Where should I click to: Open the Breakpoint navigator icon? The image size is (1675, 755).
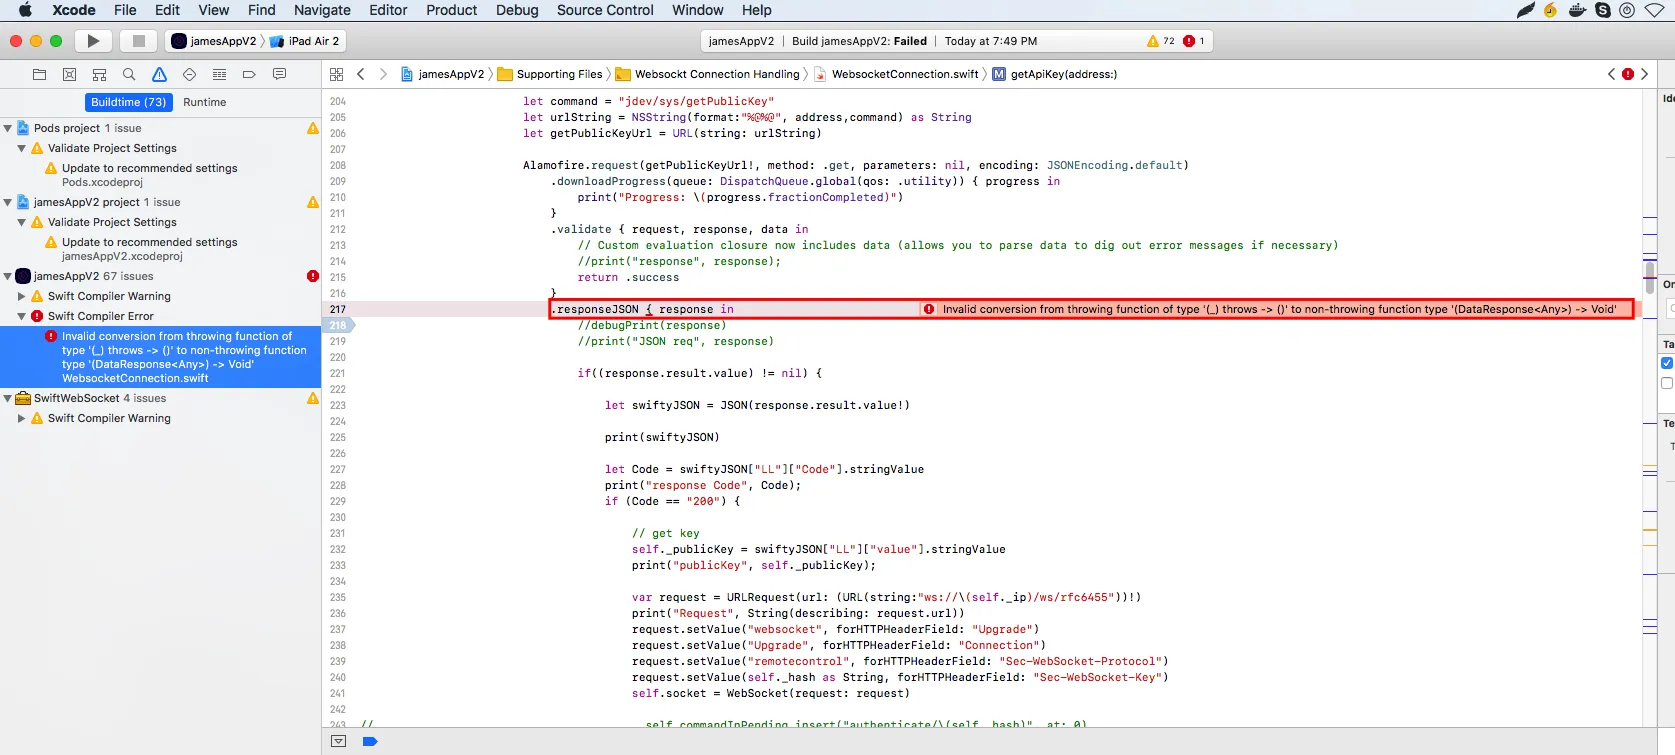coord(249,74)
